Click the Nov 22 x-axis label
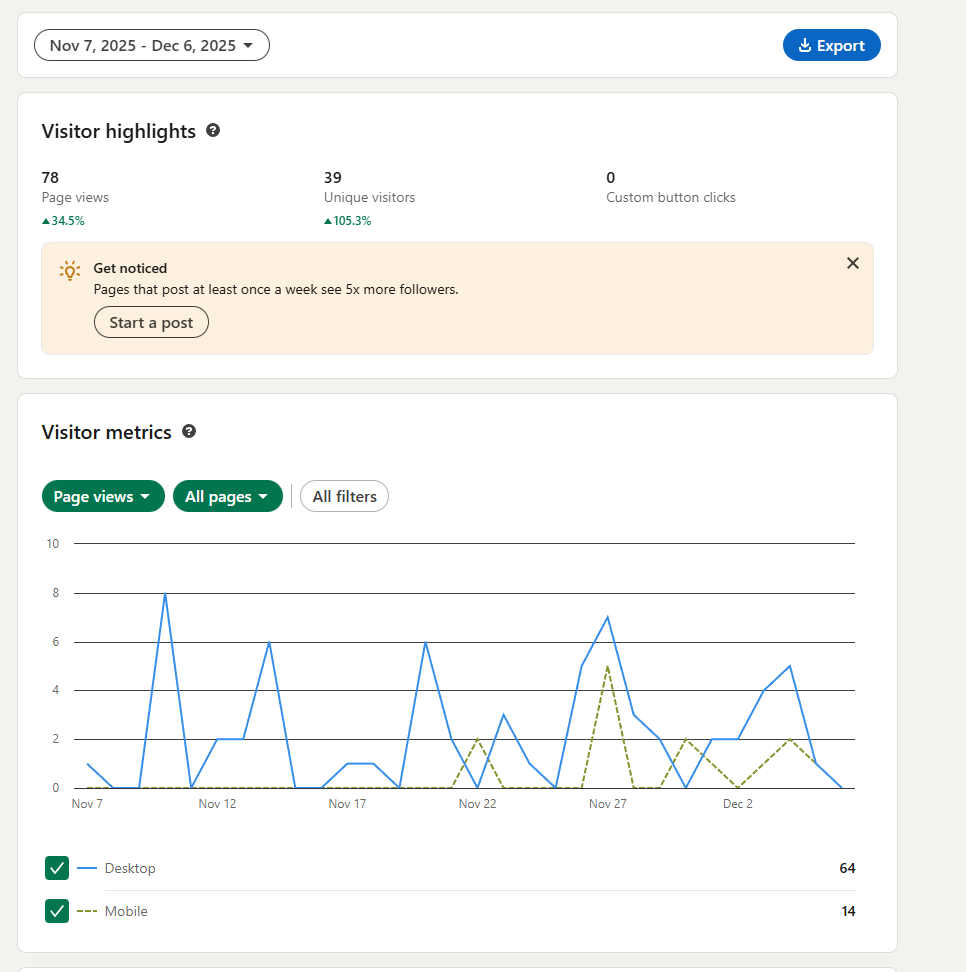This screenshot has width=966, height=972. [x=477, y=804]
